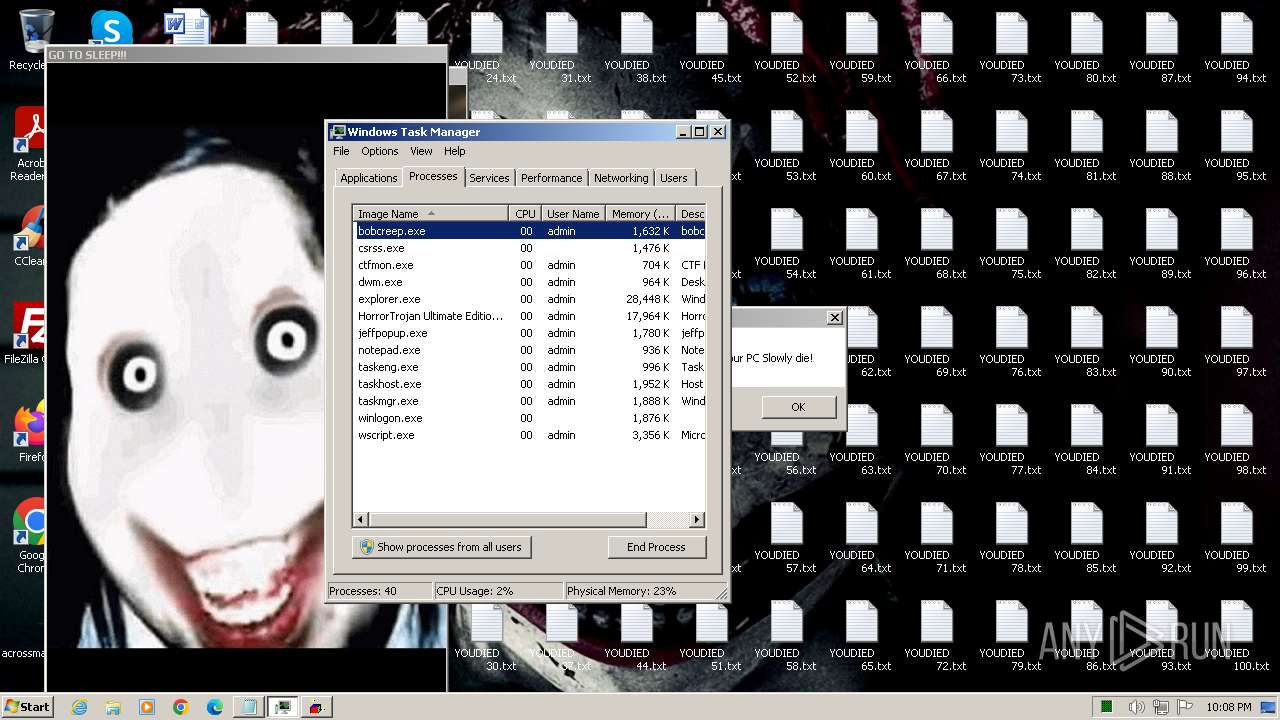Screen dimensions: 1280x720
Task: Select the YOUDIED 45.txt file icon
Action: click(711, 48)
